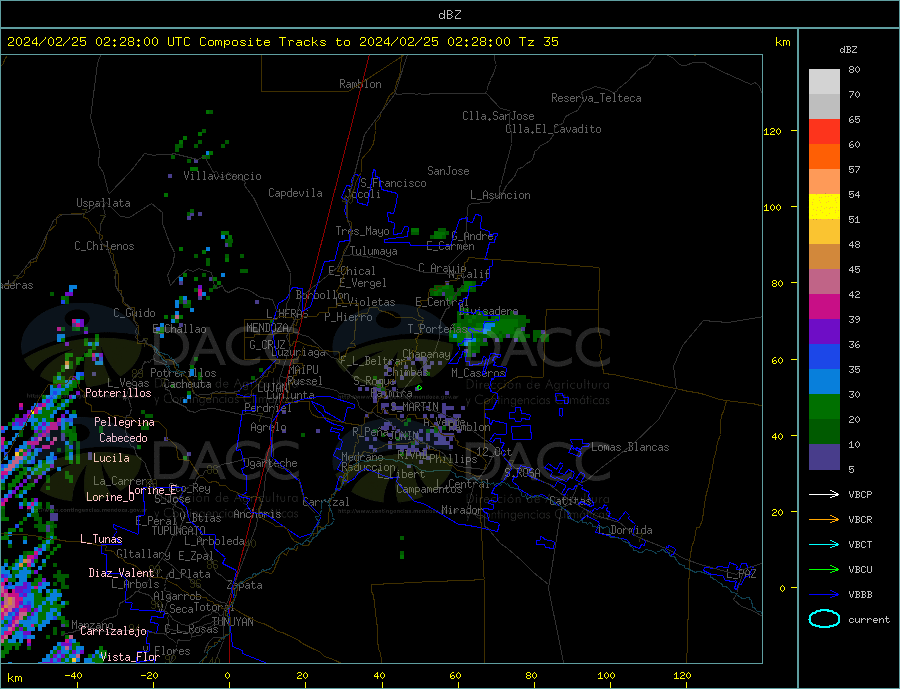
Task: Click the green VBCU arrow in legend
Action: tap(824, 569)
